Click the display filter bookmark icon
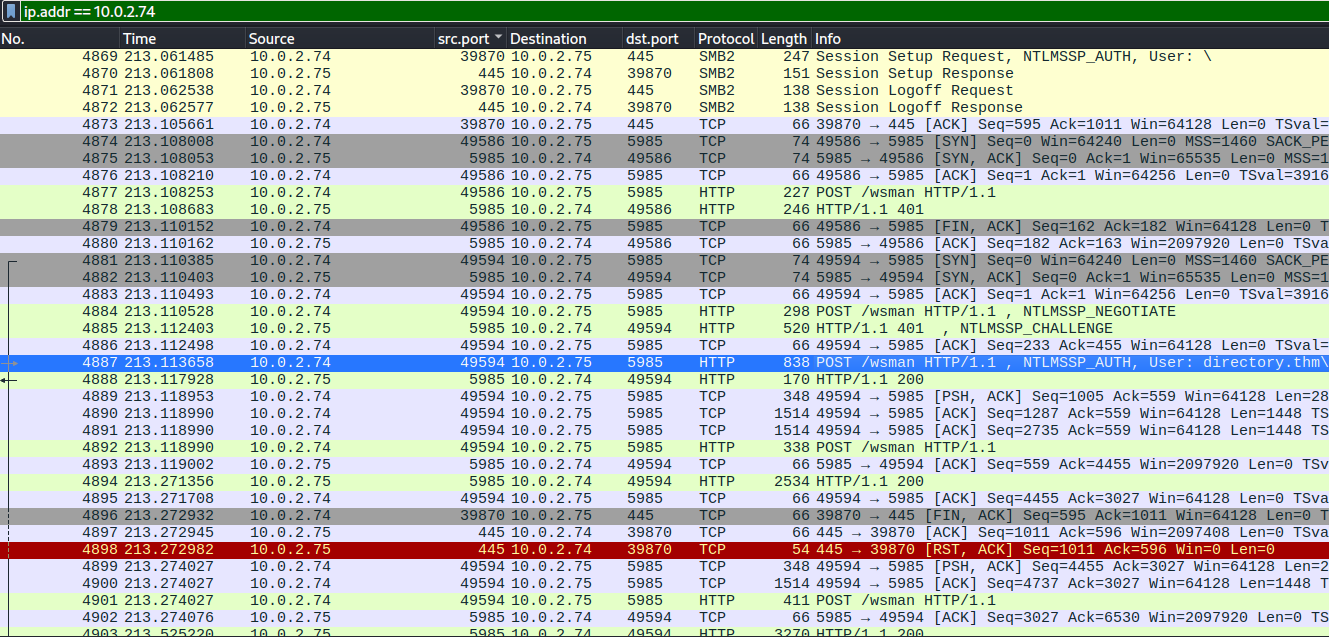Screen dimensions: 1329x637 (11, 12)
